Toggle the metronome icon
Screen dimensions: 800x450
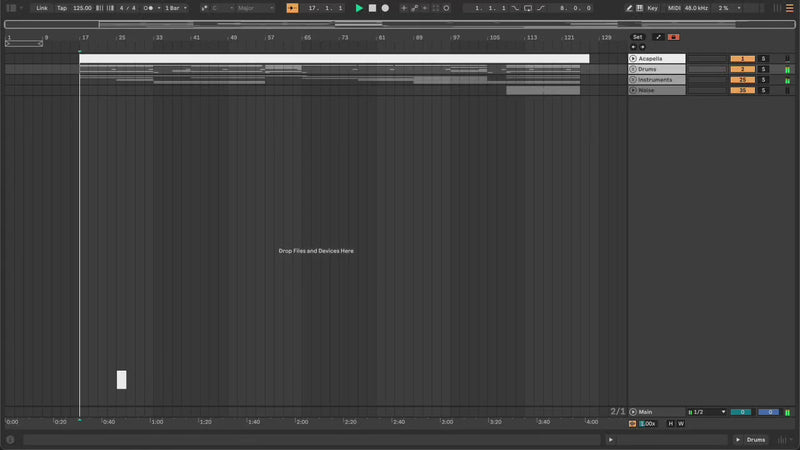pos(149,8)
